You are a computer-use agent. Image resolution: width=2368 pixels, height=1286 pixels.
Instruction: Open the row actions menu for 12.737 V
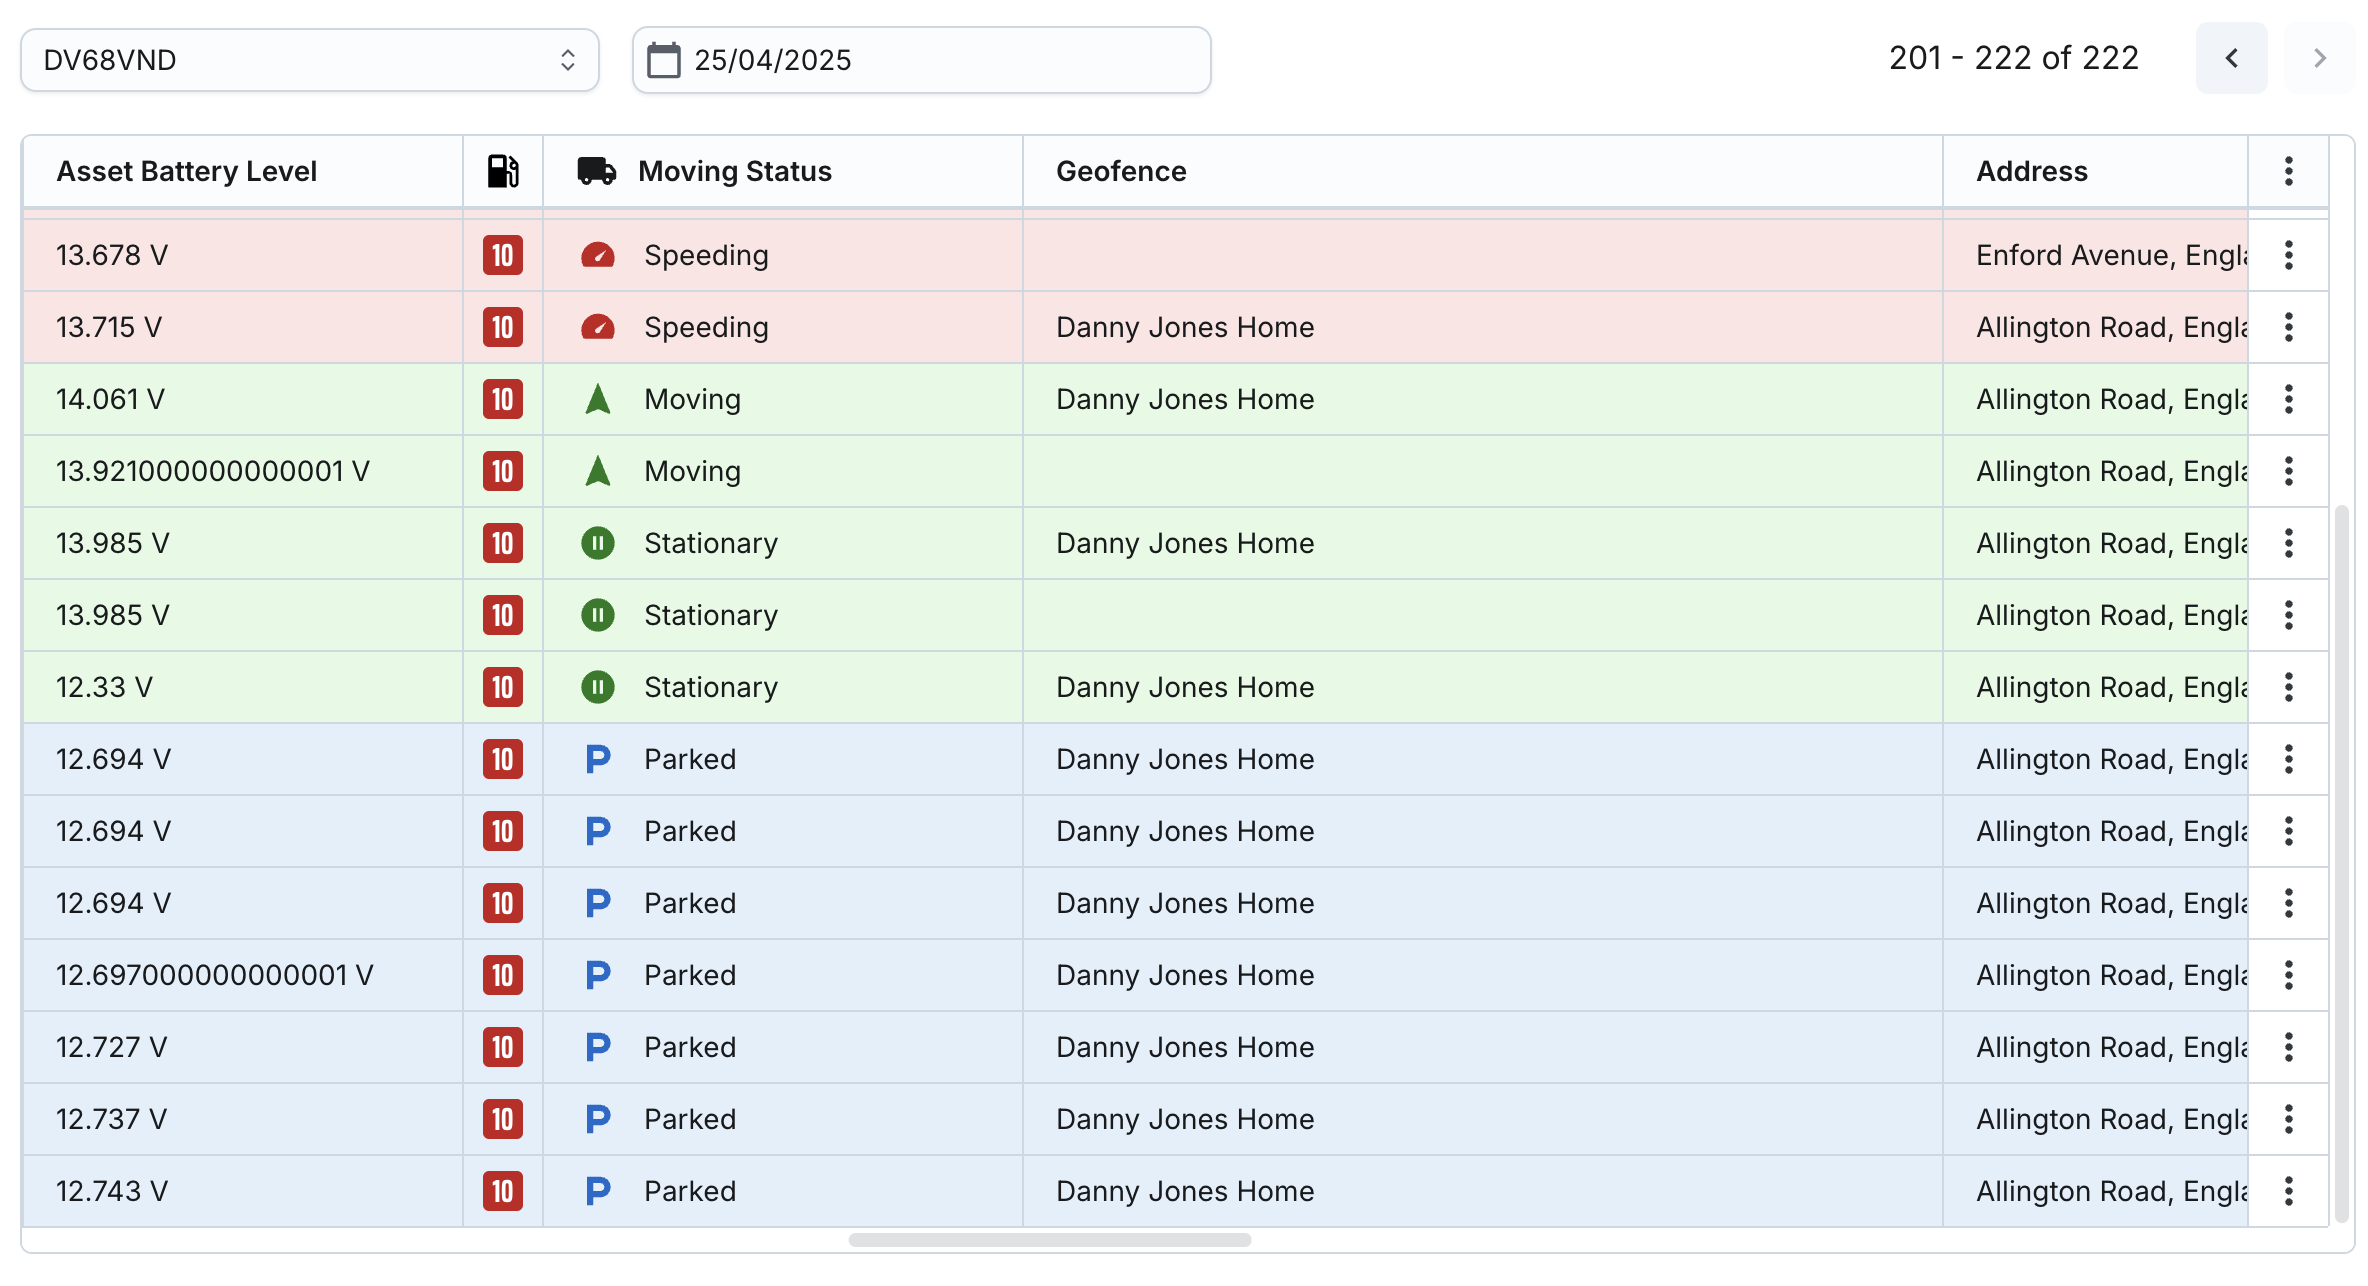[x=2288, y=1119]
